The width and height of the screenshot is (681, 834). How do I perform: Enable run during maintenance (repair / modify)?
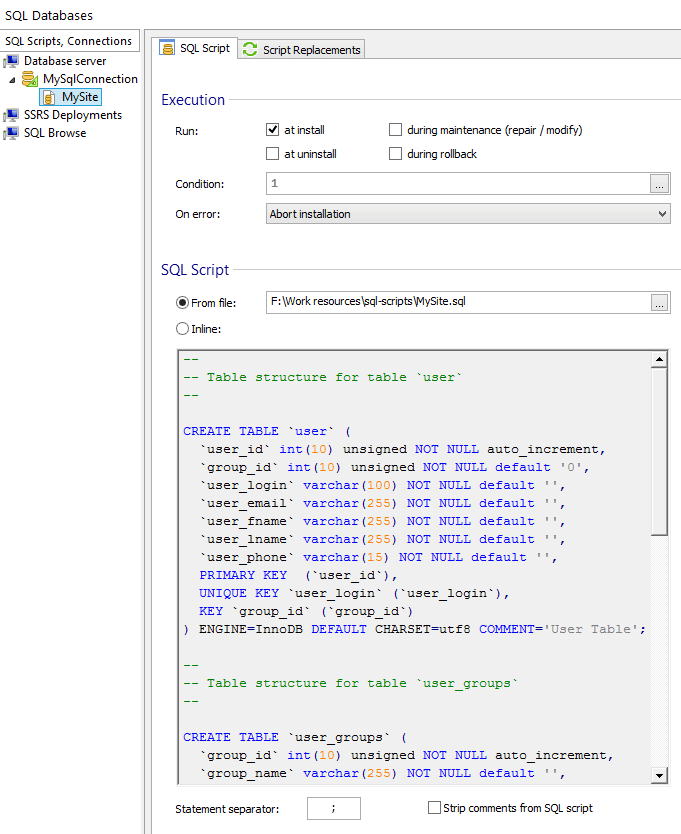tap(395, 130)
